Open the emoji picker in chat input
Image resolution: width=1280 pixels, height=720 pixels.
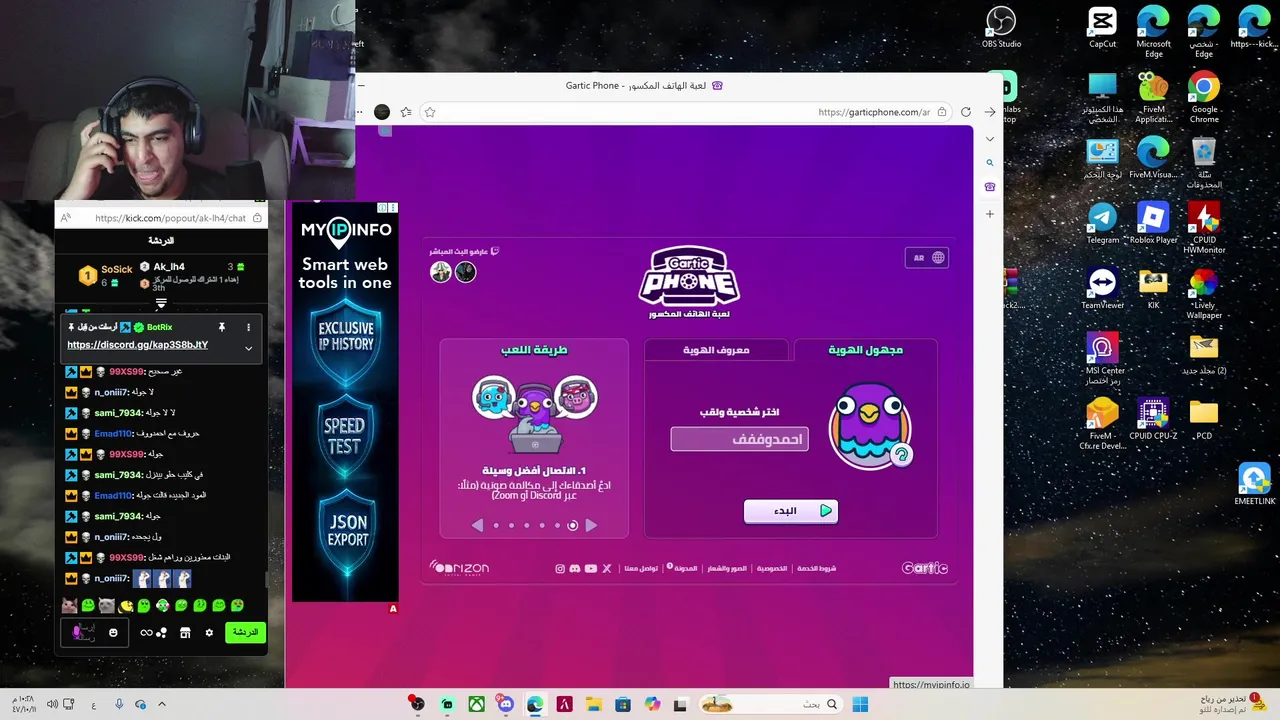coord(113,632)
